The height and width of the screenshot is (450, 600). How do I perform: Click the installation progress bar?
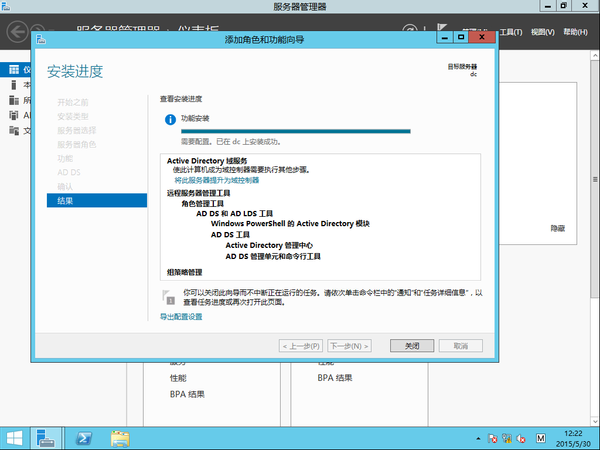(x=296, y=131)
